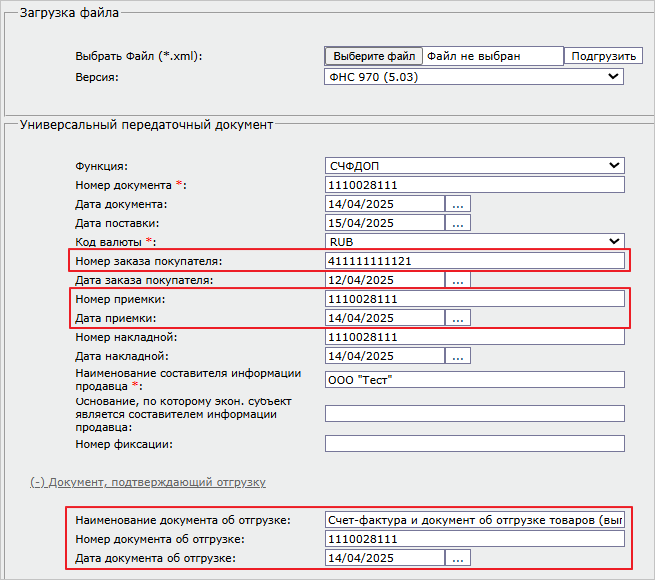The height and width of the screenshot is (580, 655).
Task: Expand the Функция dropdown
Action: [x=474, y=166]
